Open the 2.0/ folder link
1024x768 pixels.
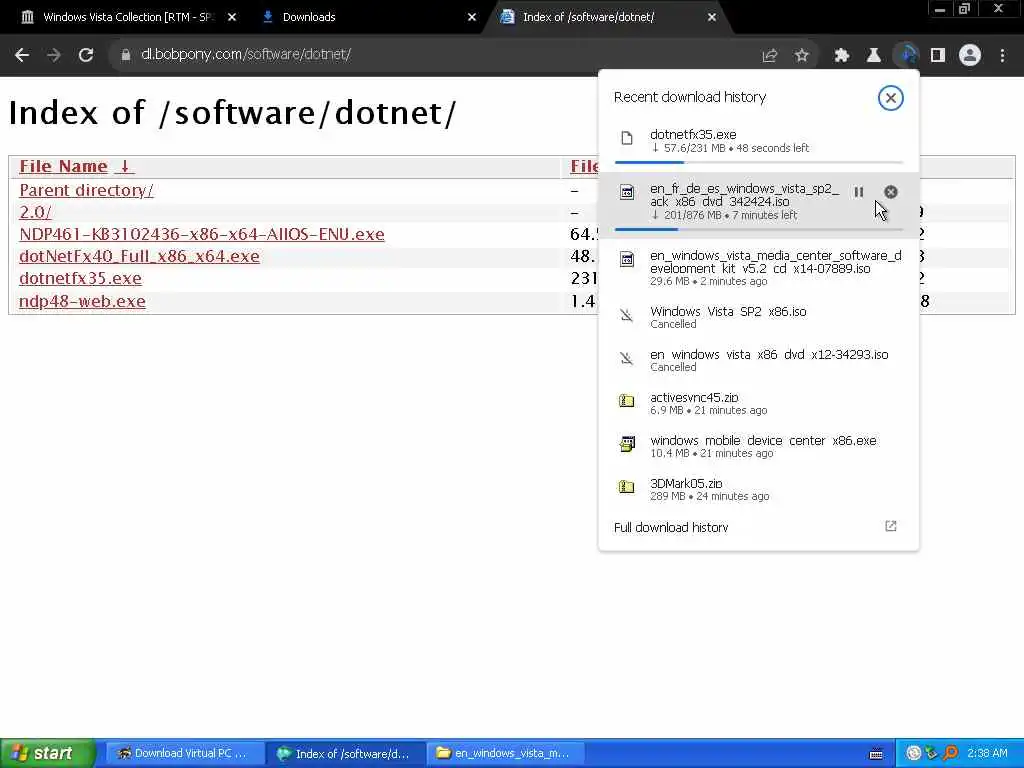pos(35,212)
